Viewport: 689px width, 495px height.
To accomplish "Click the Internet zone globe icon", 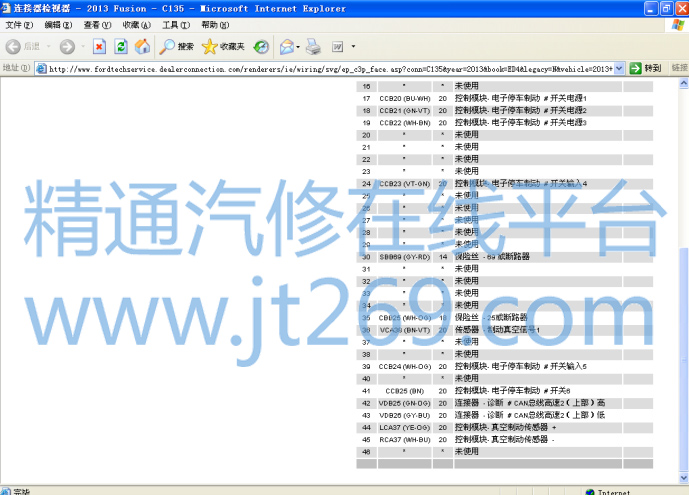I will tap(590, 491).
